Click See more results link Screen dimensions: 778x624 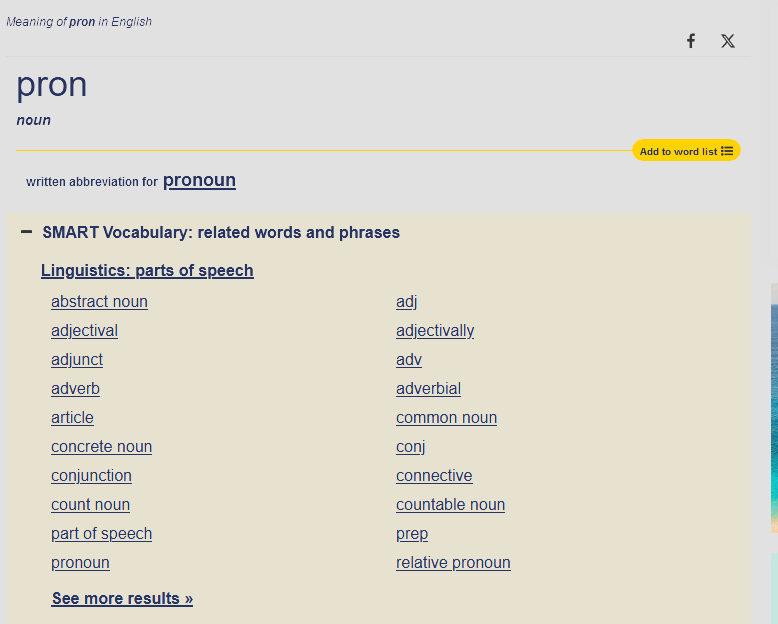122,599
